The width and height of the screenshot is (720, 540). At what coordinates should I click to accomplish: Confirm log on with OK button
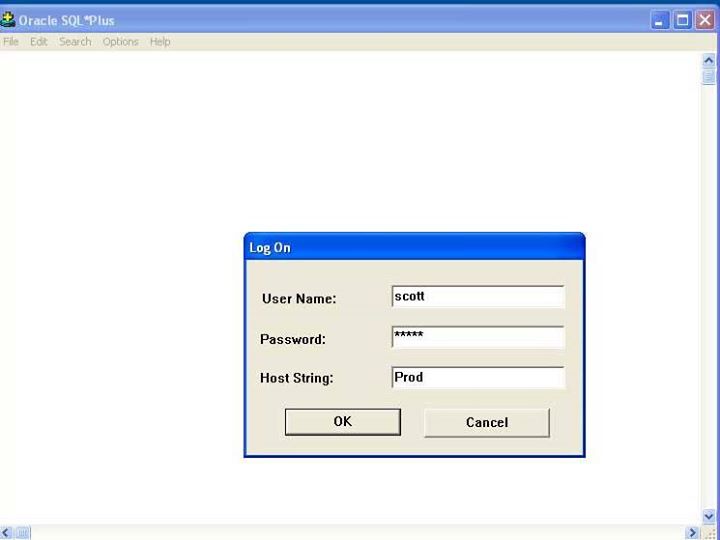[343, 422]
